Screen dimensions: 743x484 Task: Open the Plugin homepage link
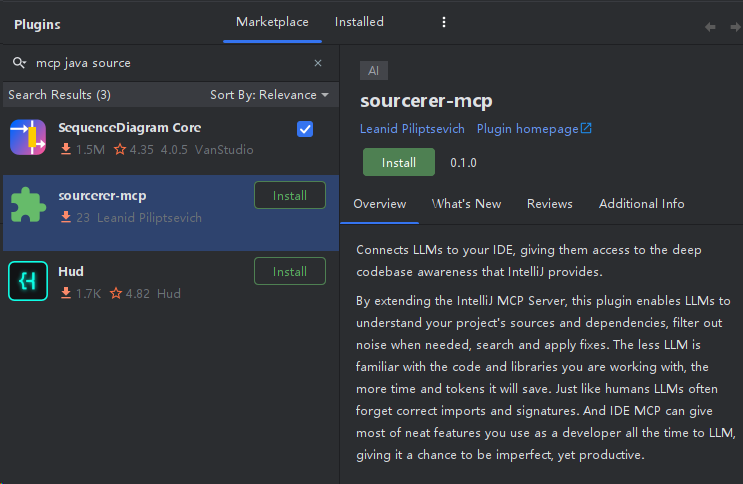(x=527, y=129)
